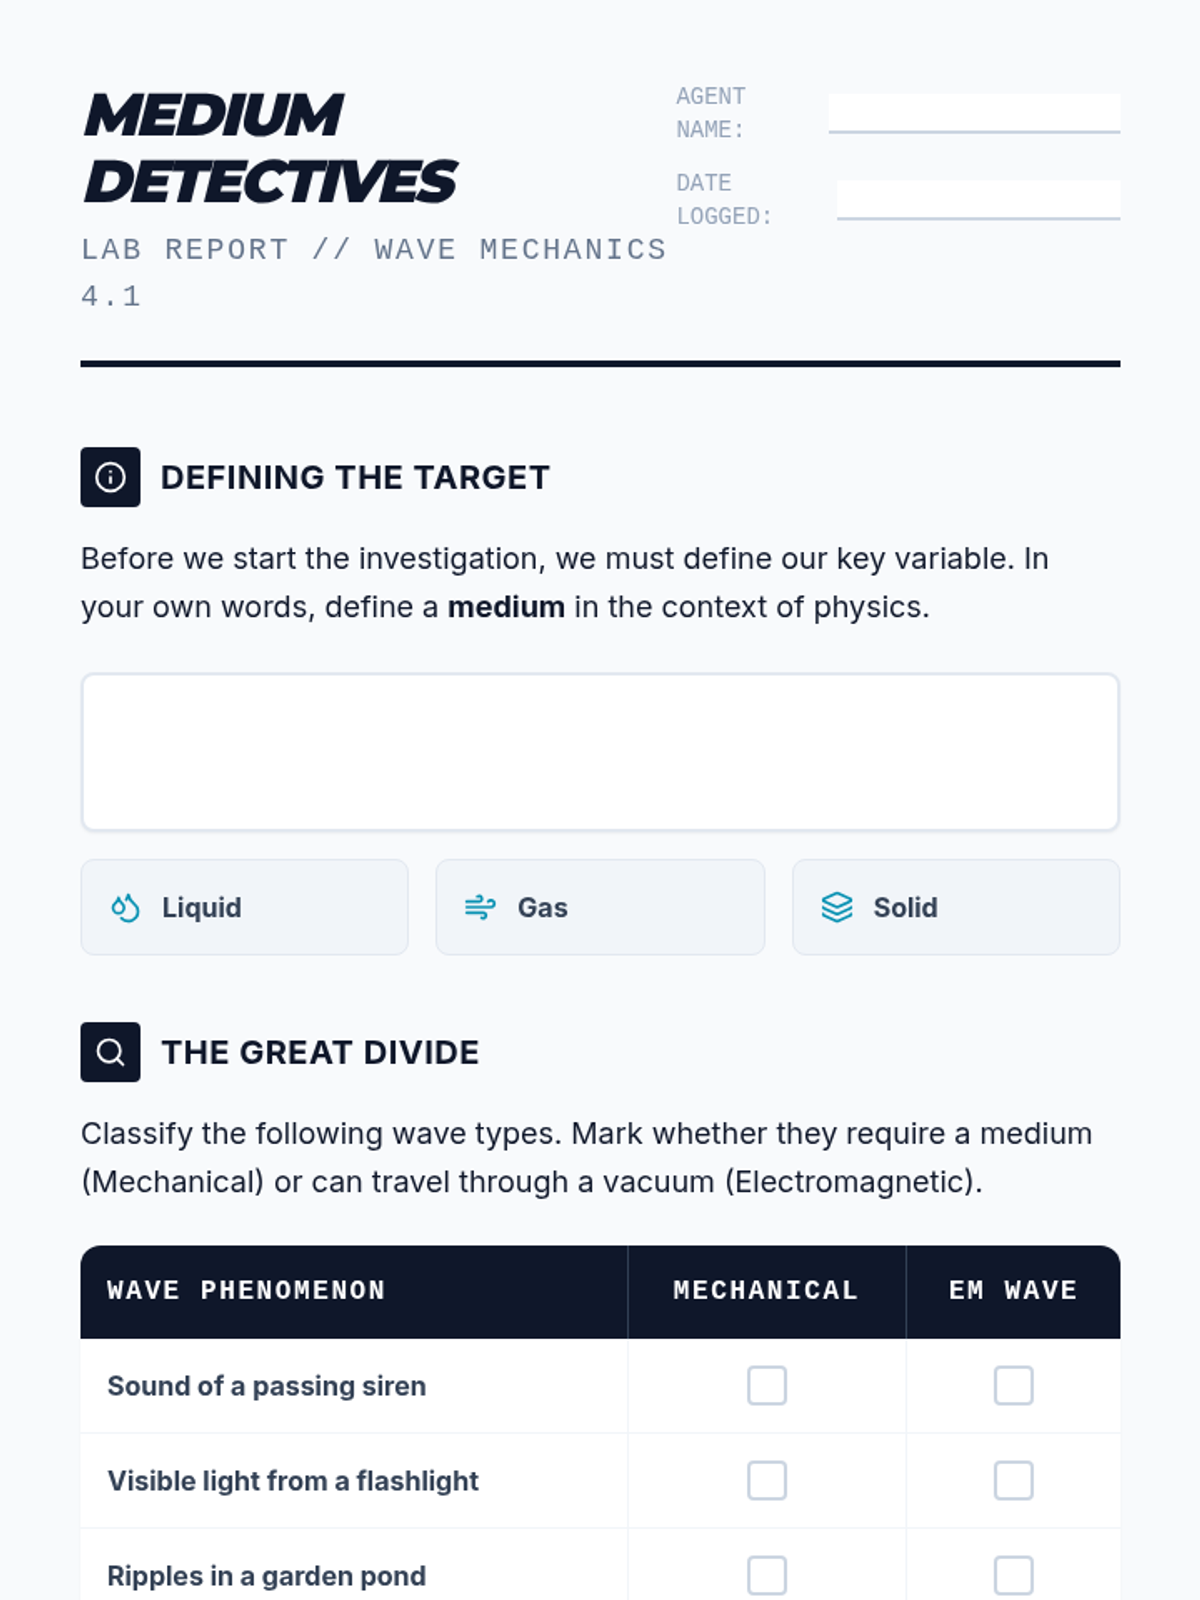The image size is (1200, 1600).
Task: Click the stacked layers icon on Solid card
Action: [837, 907]
